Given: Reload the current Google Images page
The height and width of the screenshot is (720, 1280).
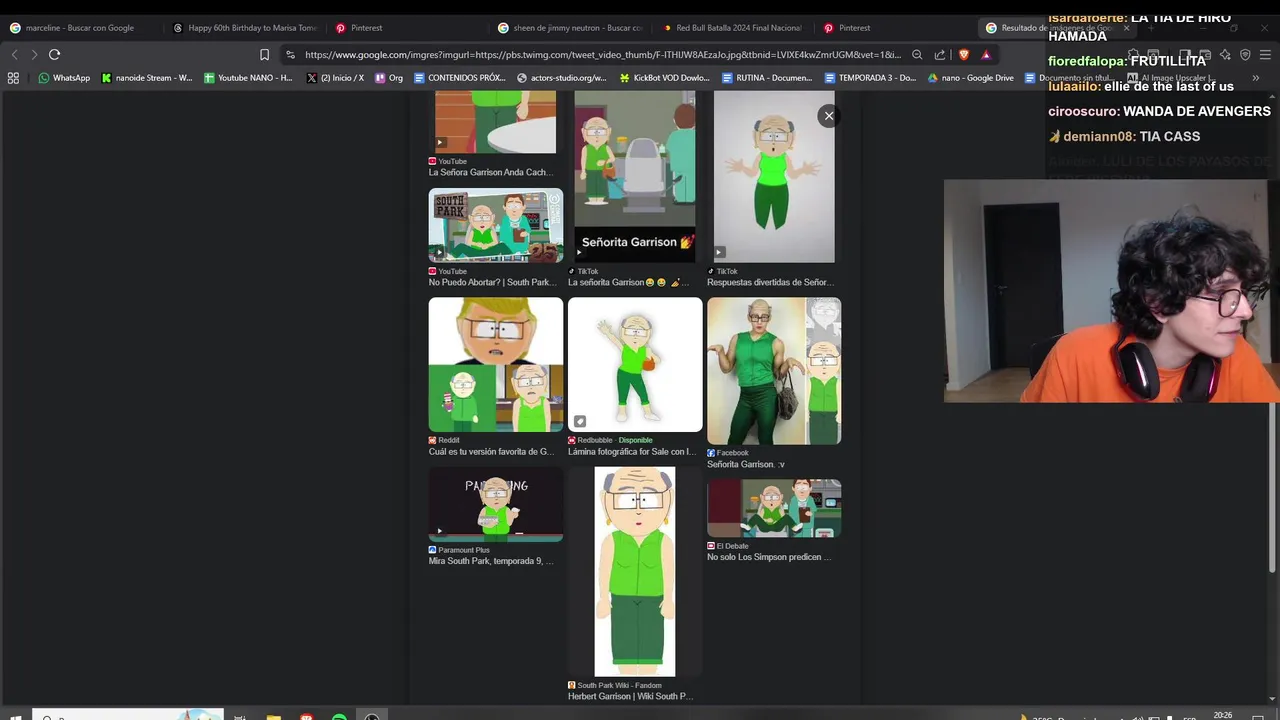Looking at the screenshot, I should [55, 55].
